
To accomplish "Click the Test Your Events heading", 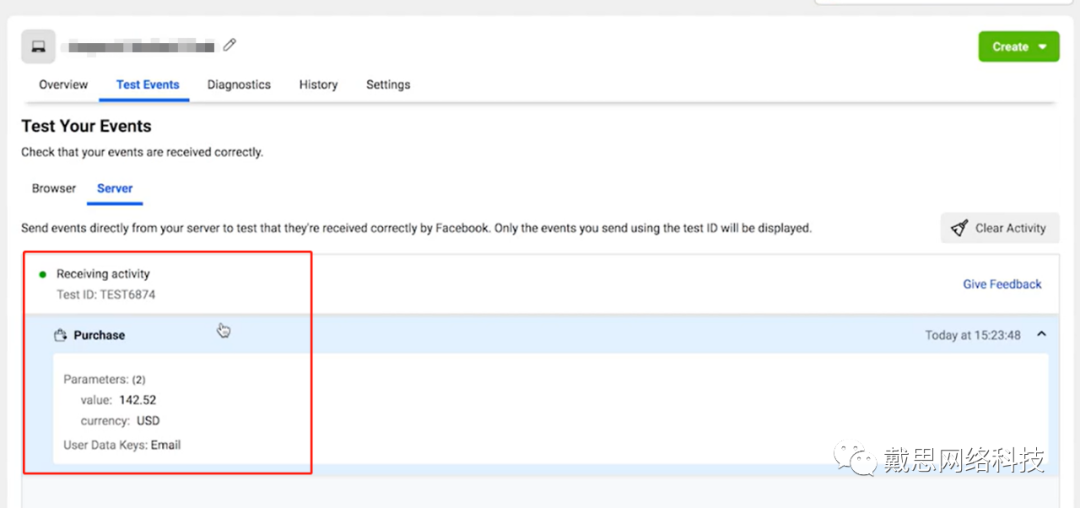I will tap(86, 126).
